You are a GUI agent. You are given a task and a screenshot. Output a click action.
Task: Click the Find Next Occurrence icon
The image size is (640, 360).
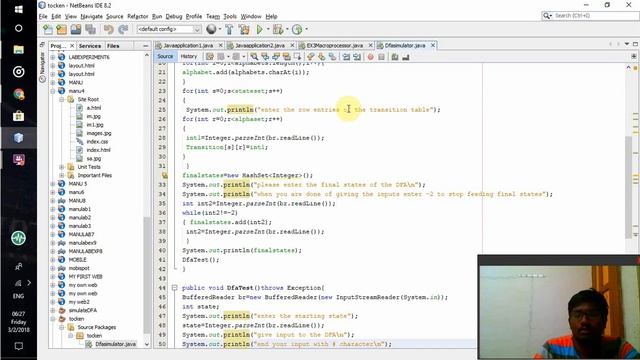(276, 57)
